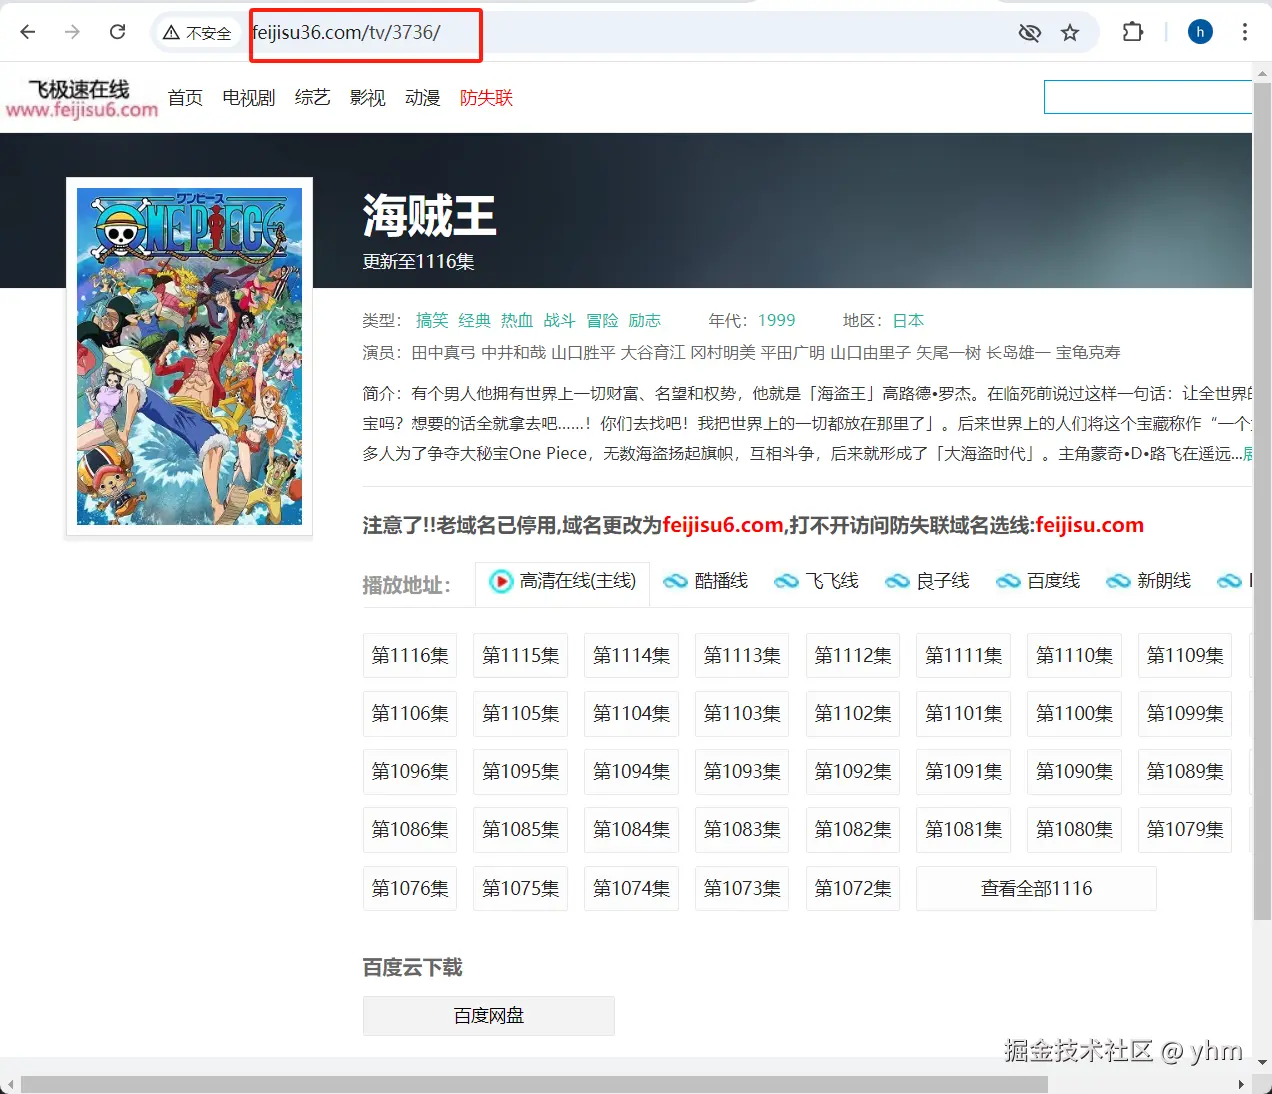Open the extensions puzzle icon
1272x1094 pixels.
[x=1132, y=32]
